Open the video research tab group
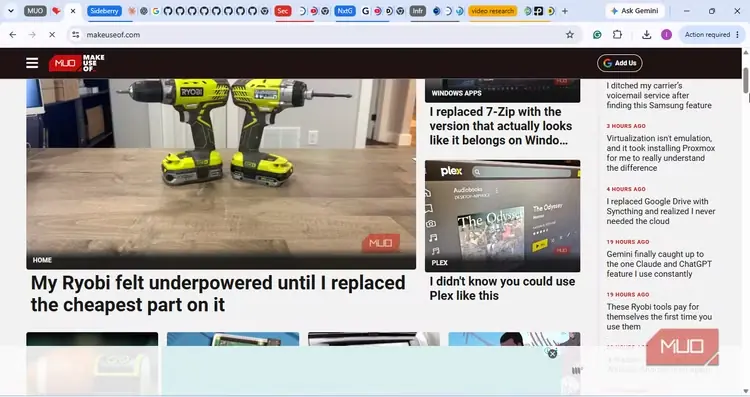 tap(492, 11)
